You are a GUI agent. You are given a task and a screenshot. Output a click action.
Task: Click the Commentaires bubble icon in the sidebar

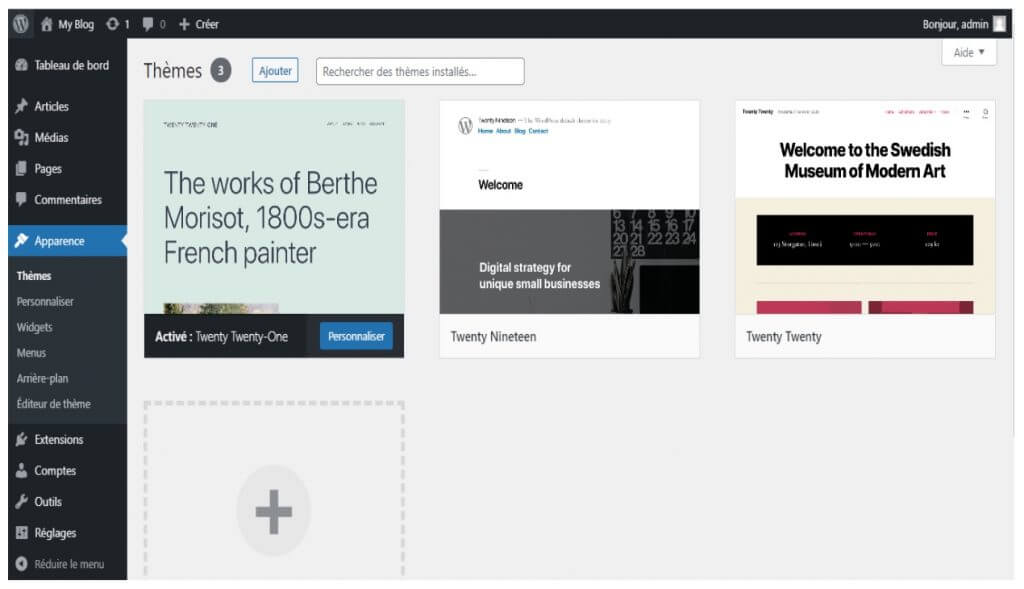(x=22, y=199)
